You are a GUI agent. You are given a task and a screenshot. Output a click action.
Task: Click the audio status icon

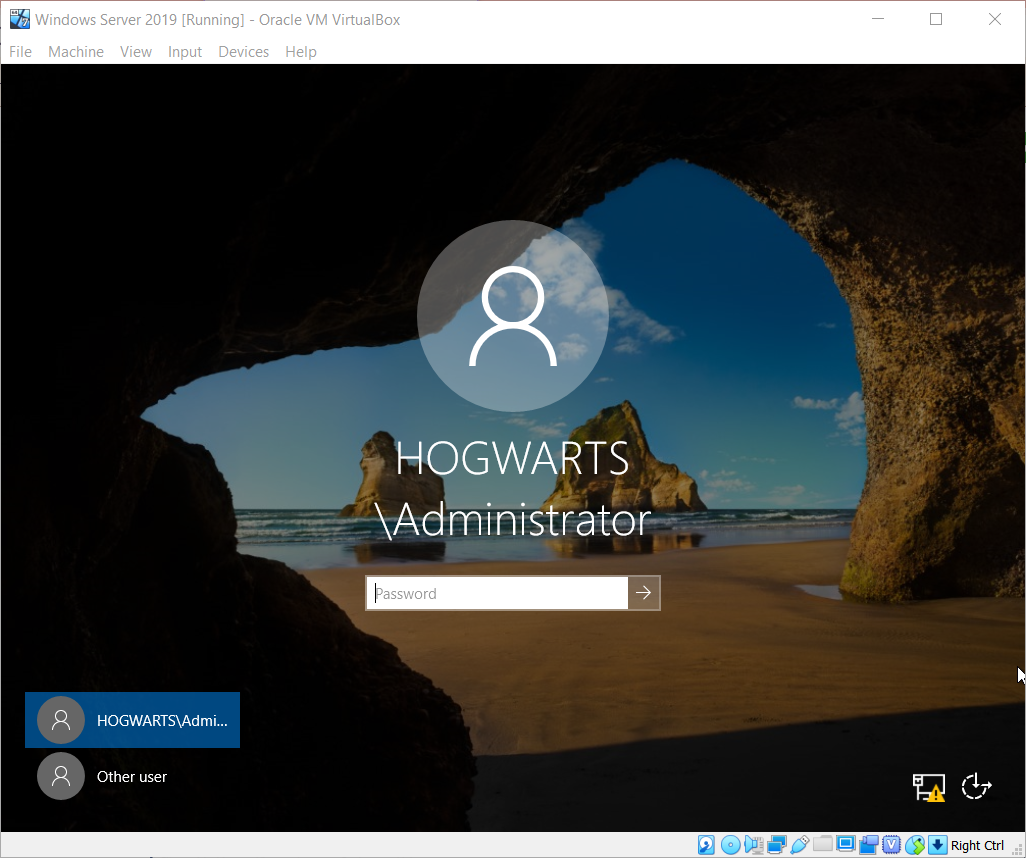[754, 845]
